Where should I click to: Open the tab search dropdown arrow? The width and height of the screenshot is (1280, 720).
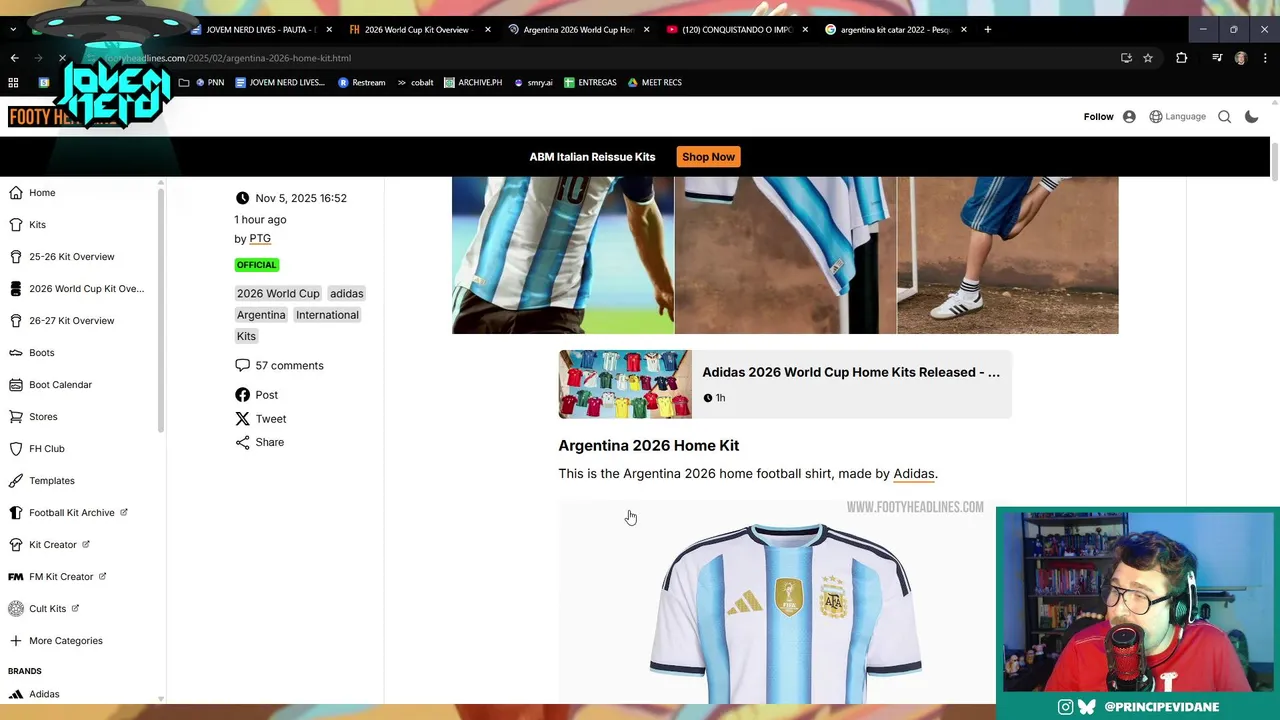tap(12, 30)
